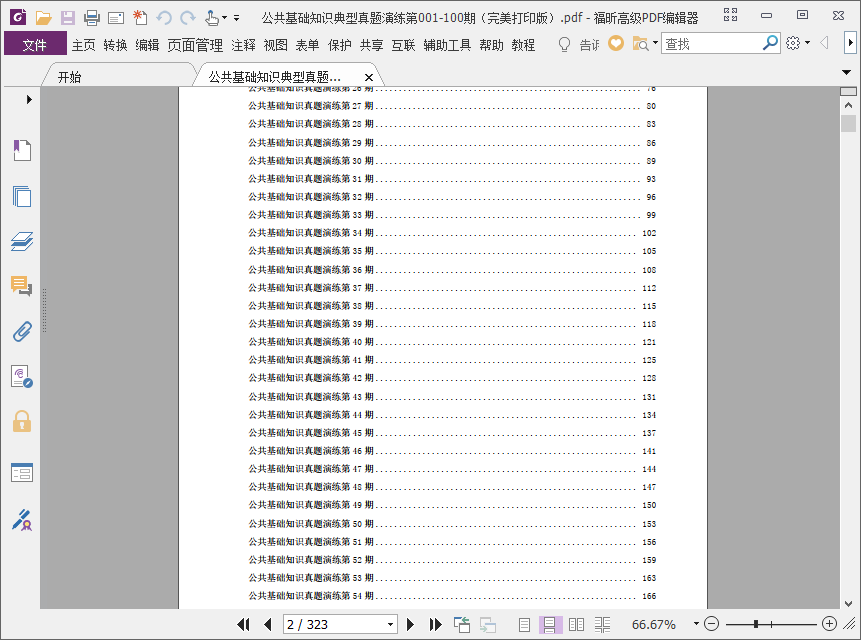This screenshot has width=861, height=640.
Task: Go to the next page
Action: pyautogui.click(x=410, y=624)
